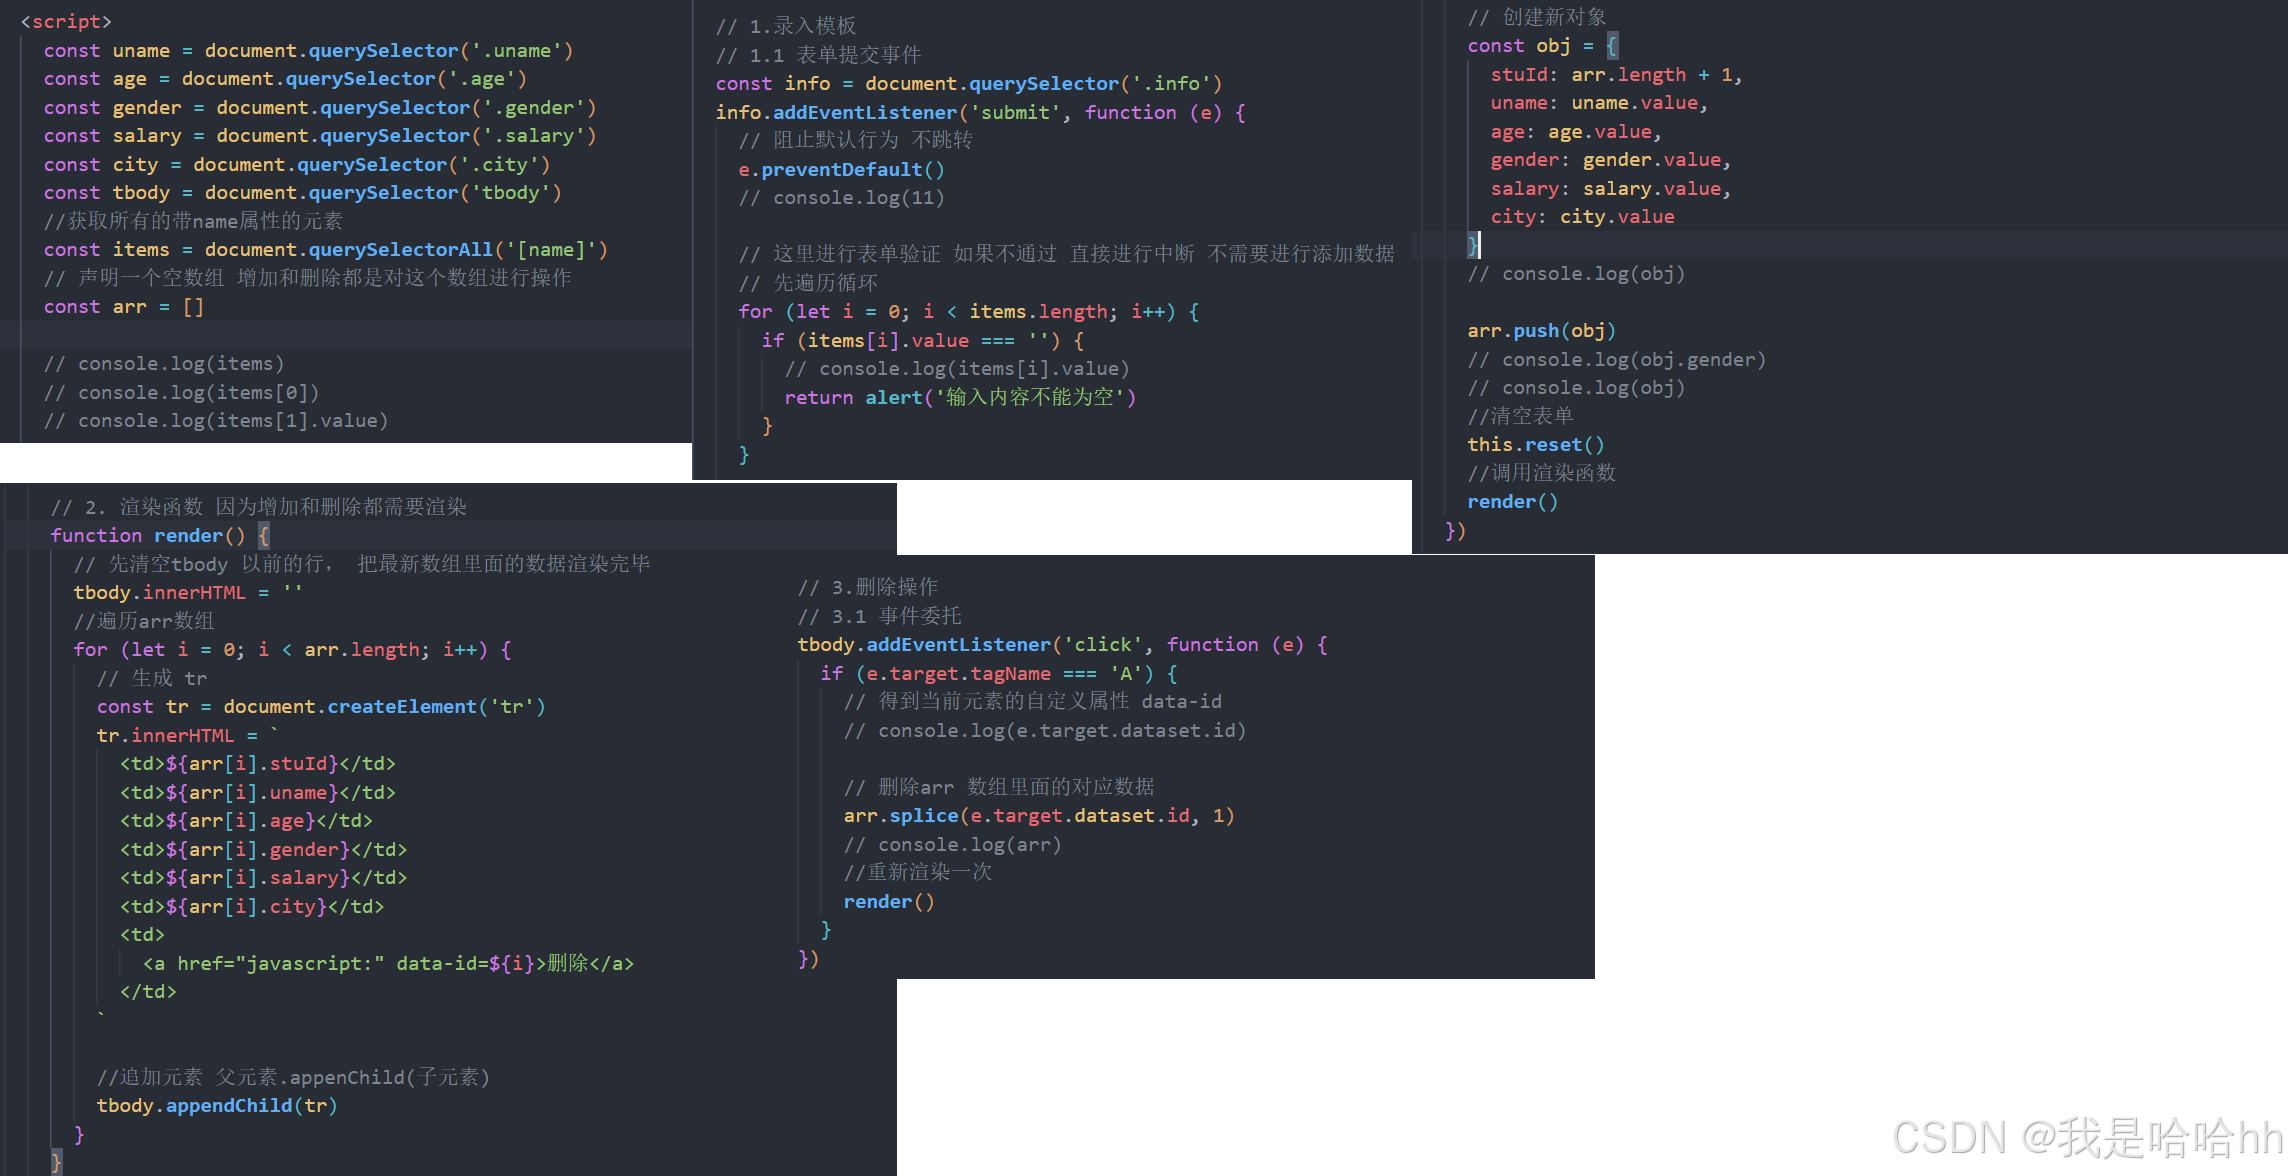Click e.preventDefault() in submit handler

coord(841,170)
